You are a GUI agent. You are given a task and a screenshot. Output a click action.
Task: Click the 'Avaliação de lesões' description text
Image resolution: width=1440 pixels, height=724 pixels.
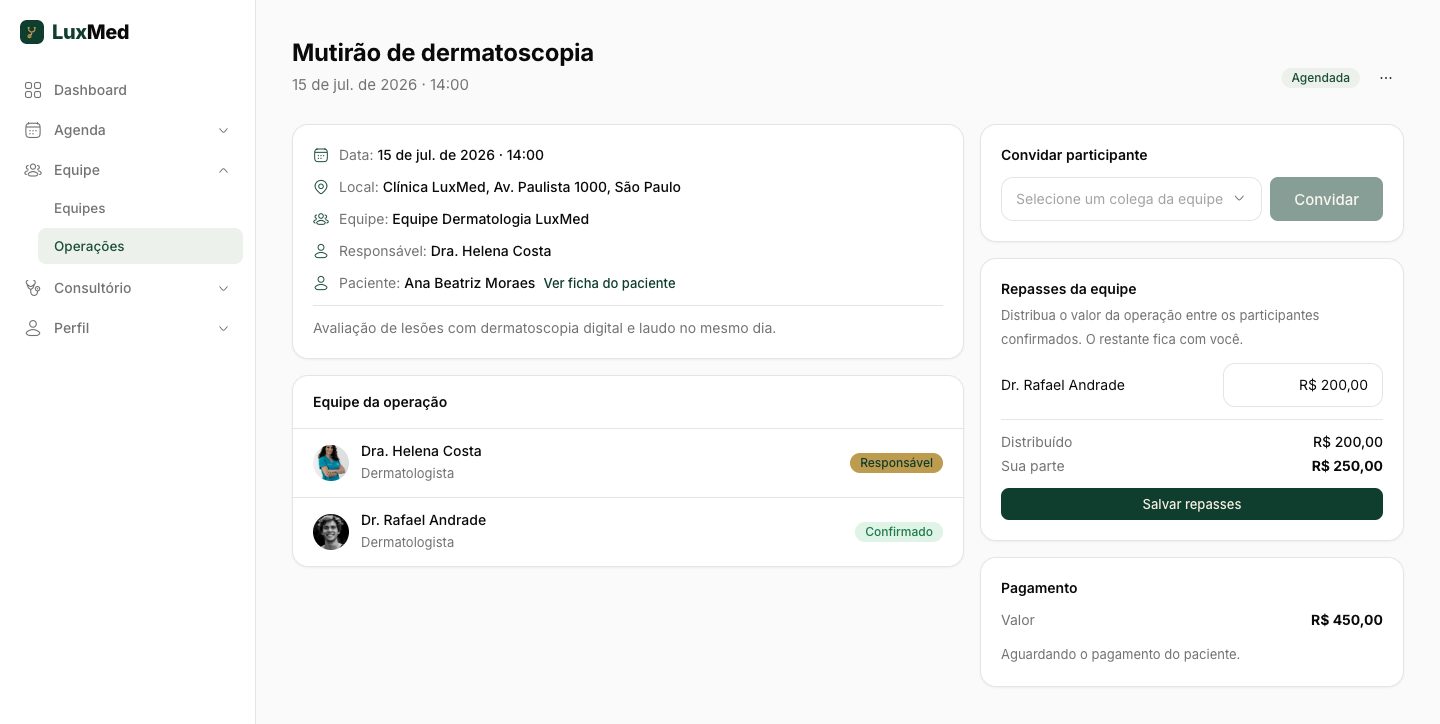[x=544, y=328]
